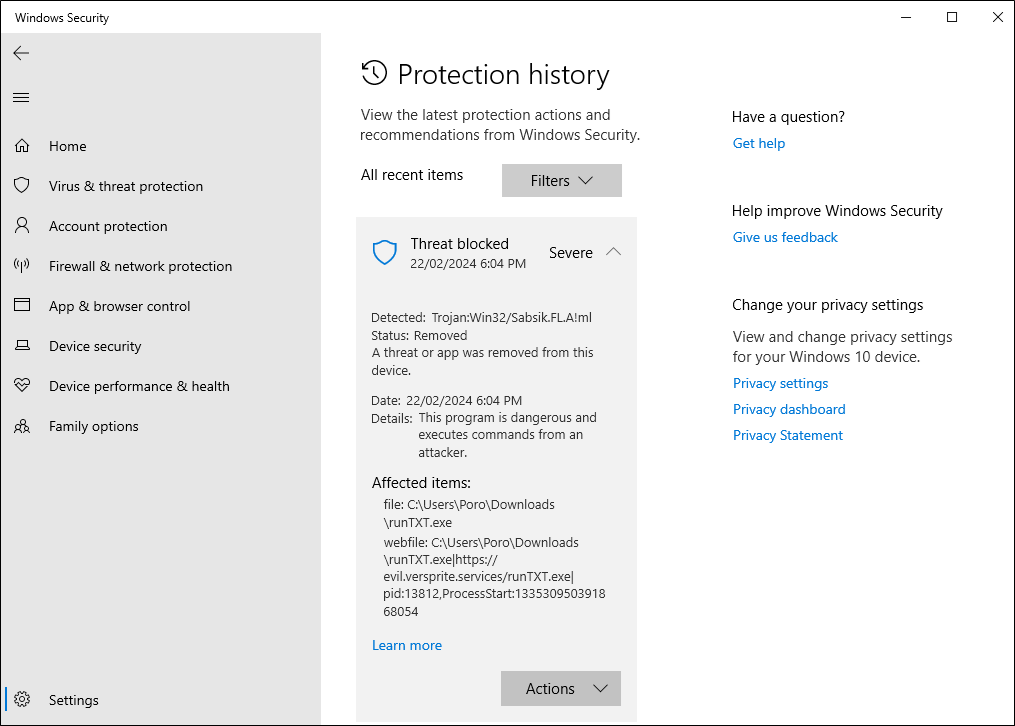Click the evil.versprite.services/runTXT.exe URL text
The height and width of the screenshot is (726, 1015).
click(478, 577)
